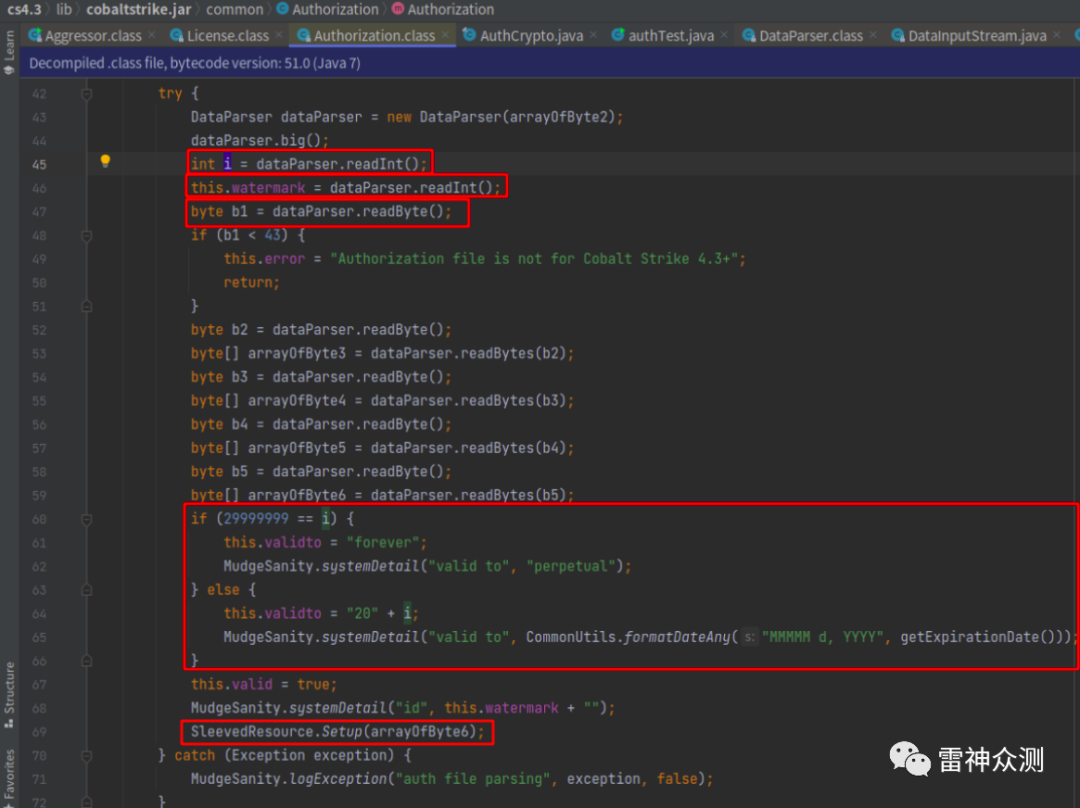
Task: Open the DataInputStream.java tab
Action: 977,36
